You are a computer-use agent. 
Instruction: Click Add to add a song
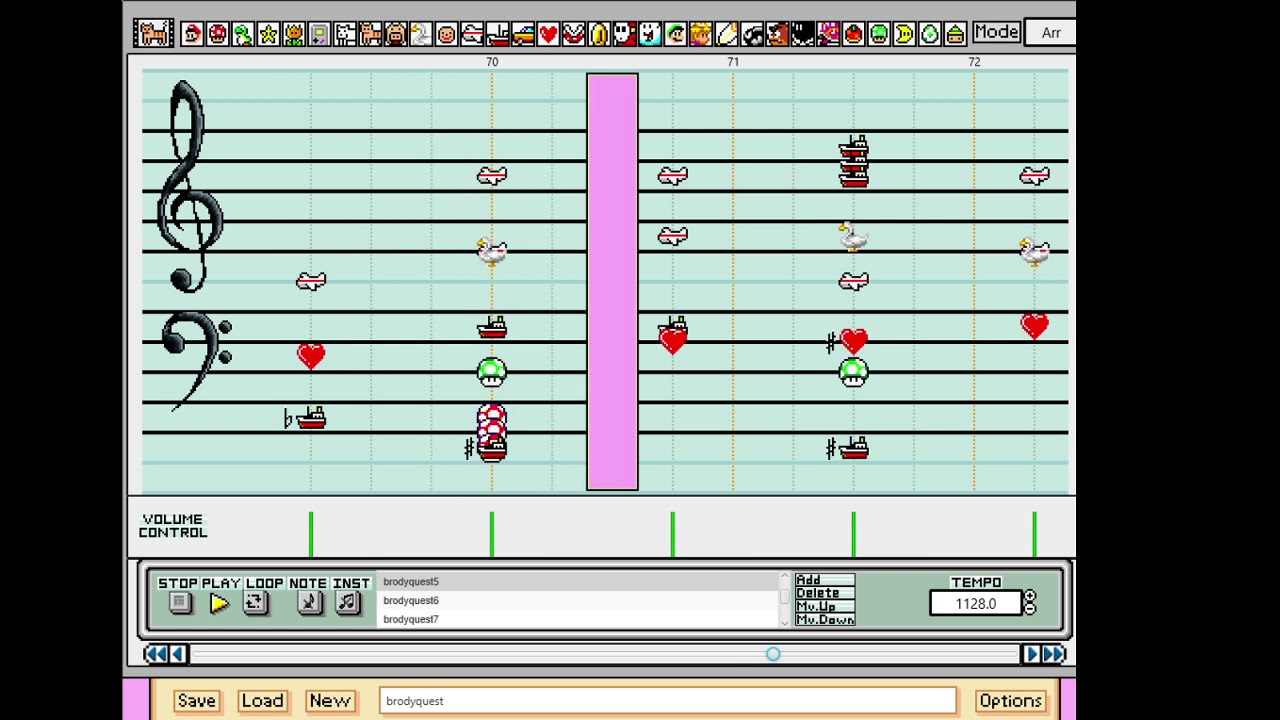tap(825, 580)
